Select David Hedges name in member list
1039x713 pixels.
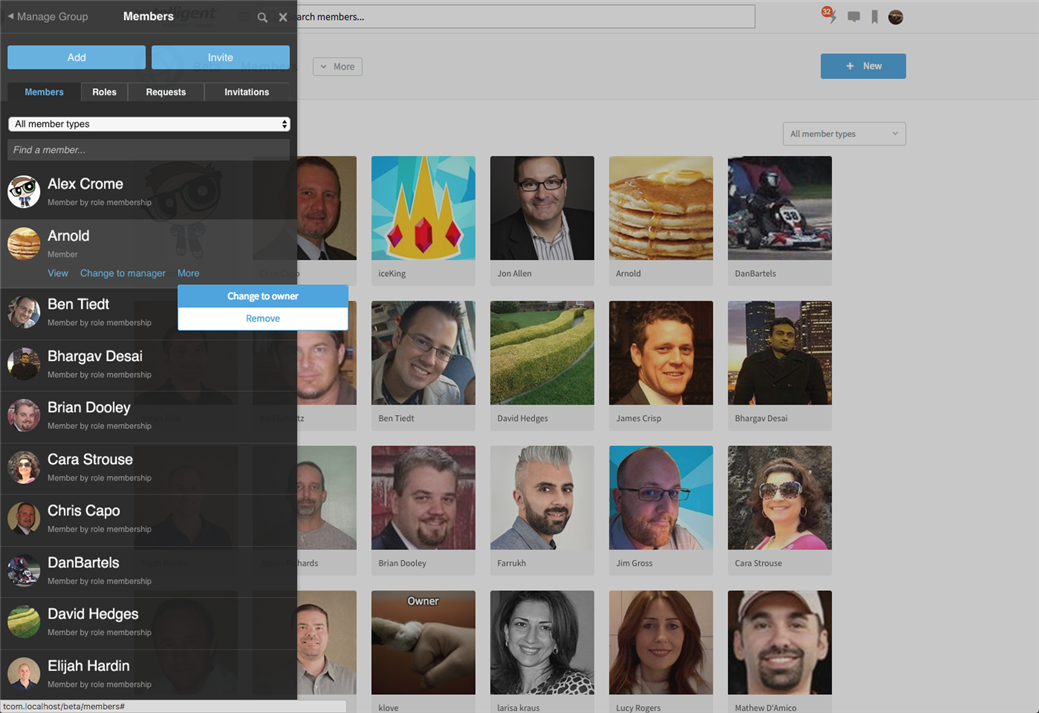click(x=93, y=614)
